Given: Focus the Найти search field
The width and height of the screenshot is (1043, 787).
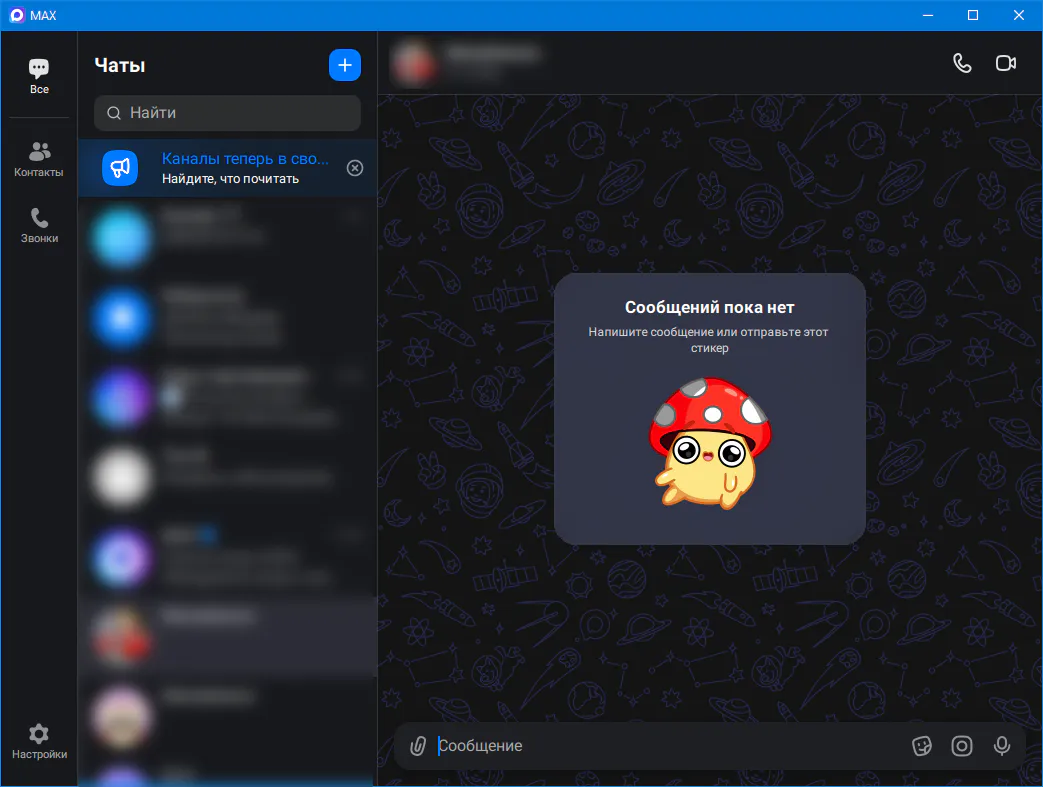Looking at the screenshot, I should [x=227, y=113].
